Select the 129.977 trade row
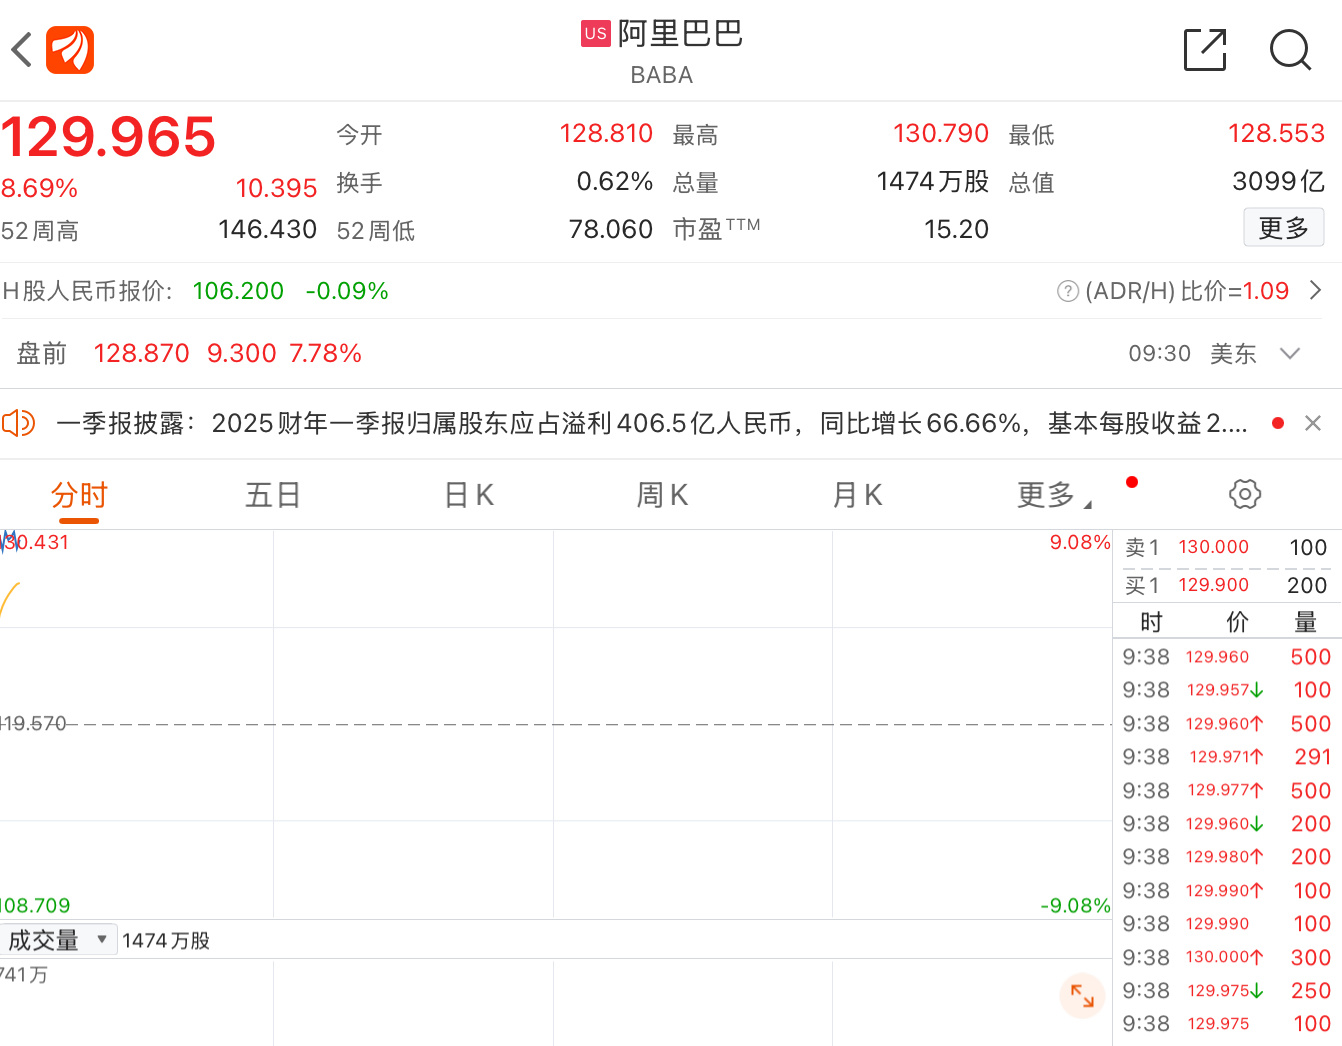1342x1046 pixels. point(1226,790)
